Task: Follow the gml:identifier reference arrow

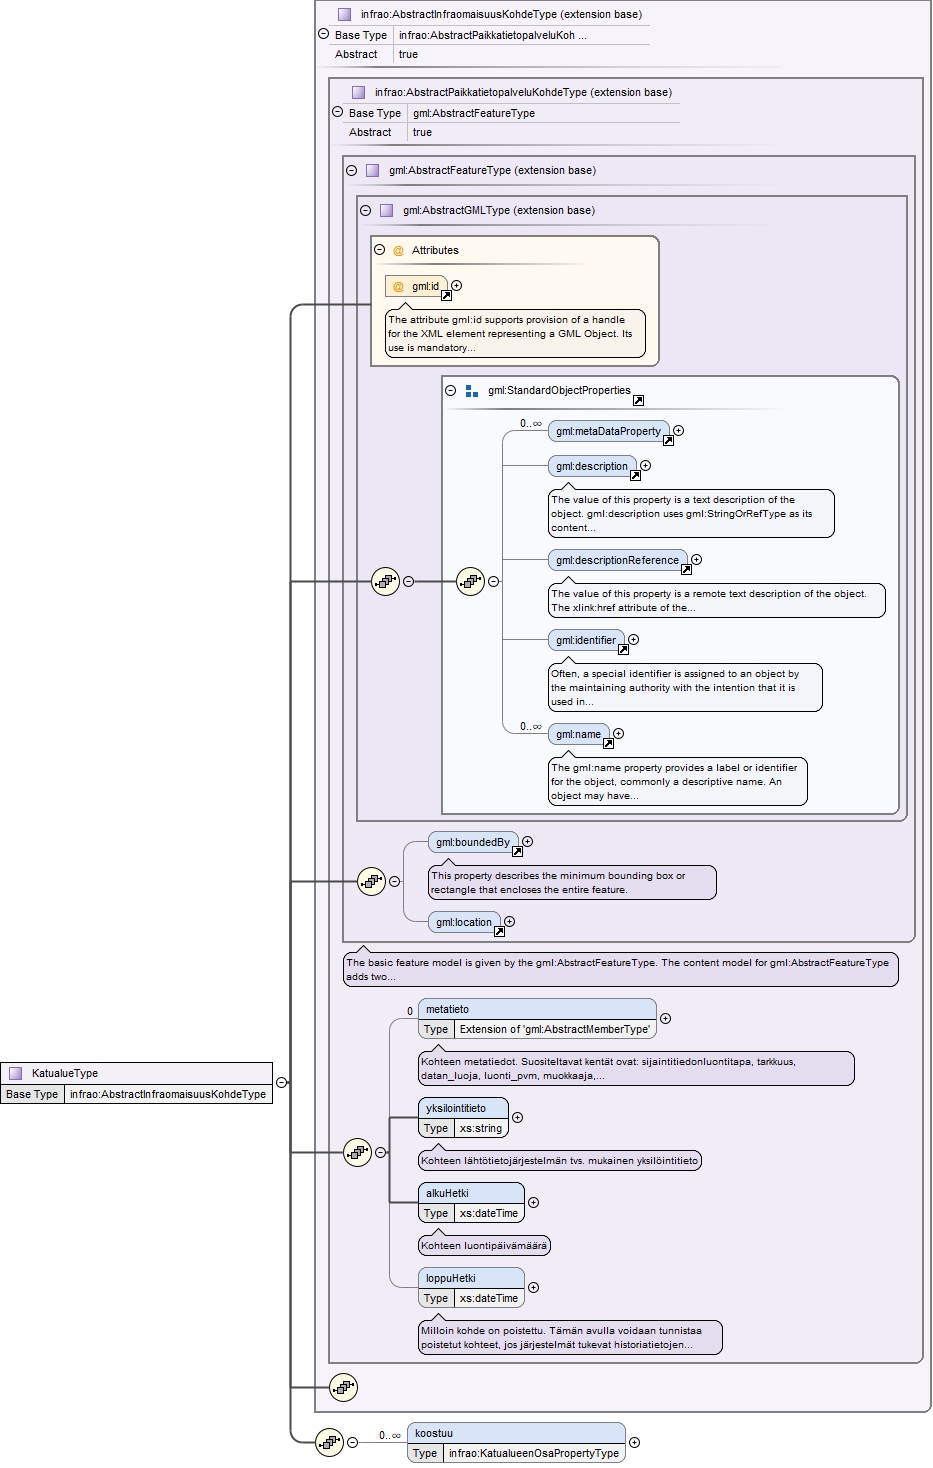Action: 623,649
